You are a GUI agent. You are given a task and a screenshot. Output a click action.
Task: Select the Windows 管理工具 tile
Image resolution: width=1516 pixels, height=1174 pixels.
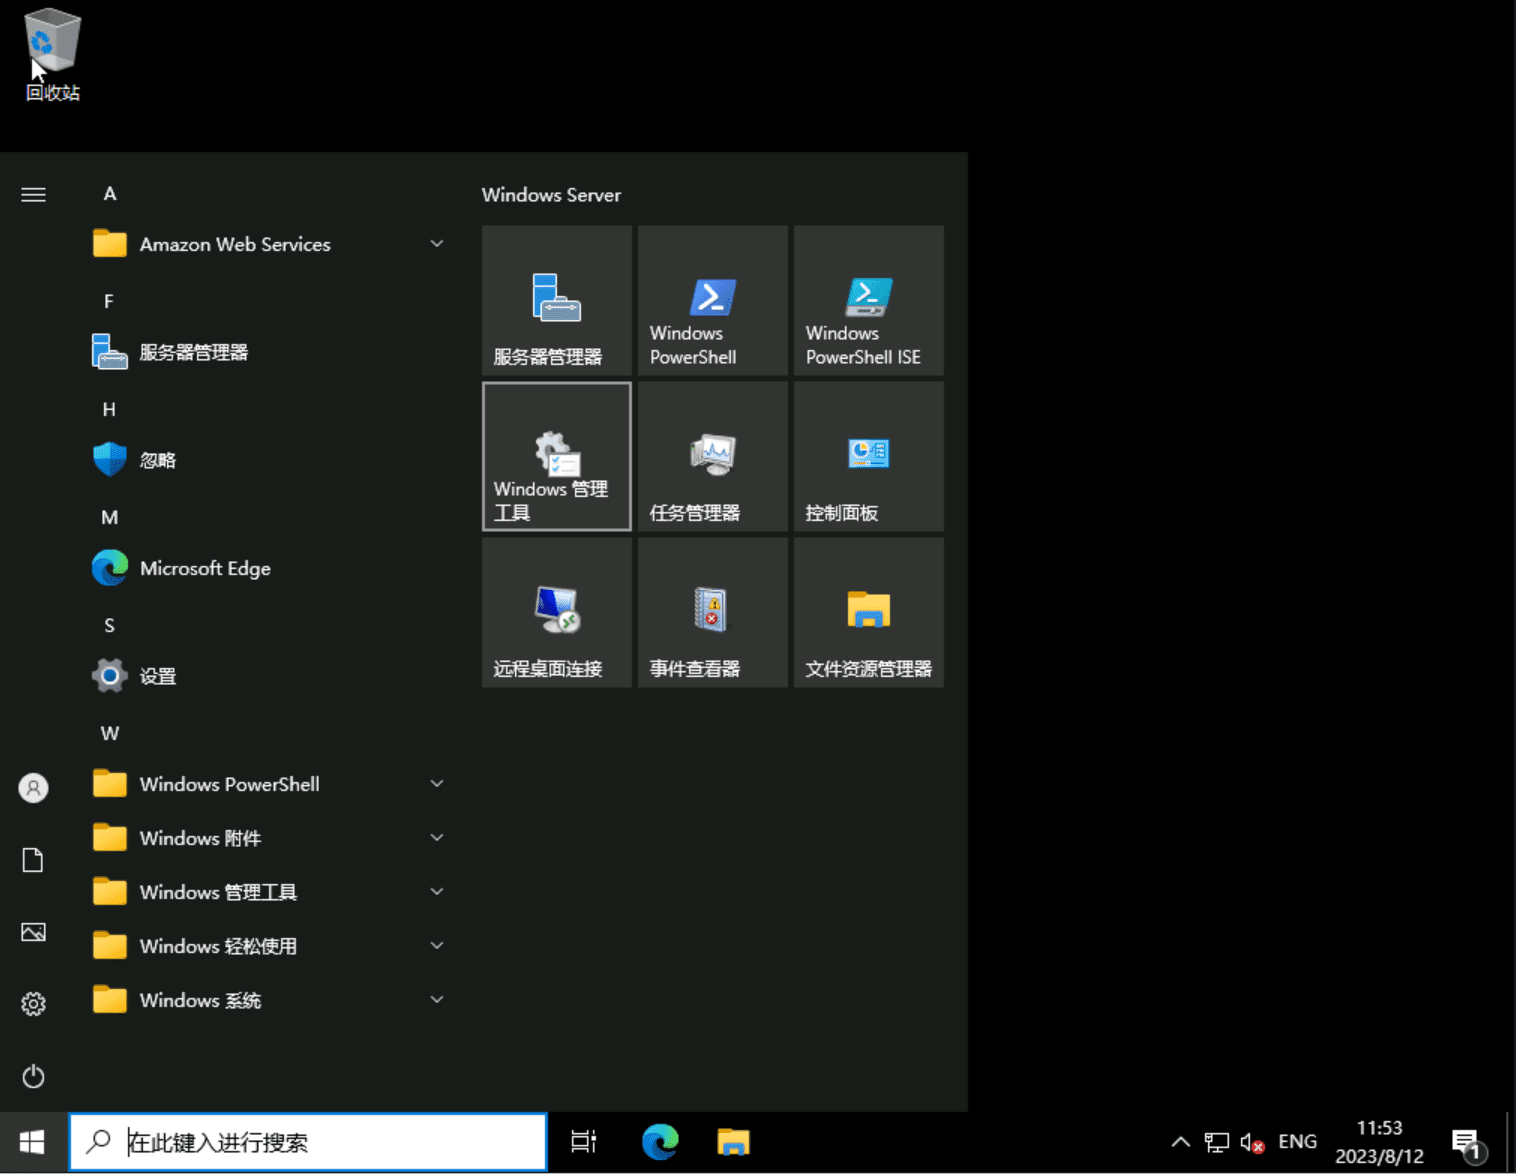coord(556,456)
